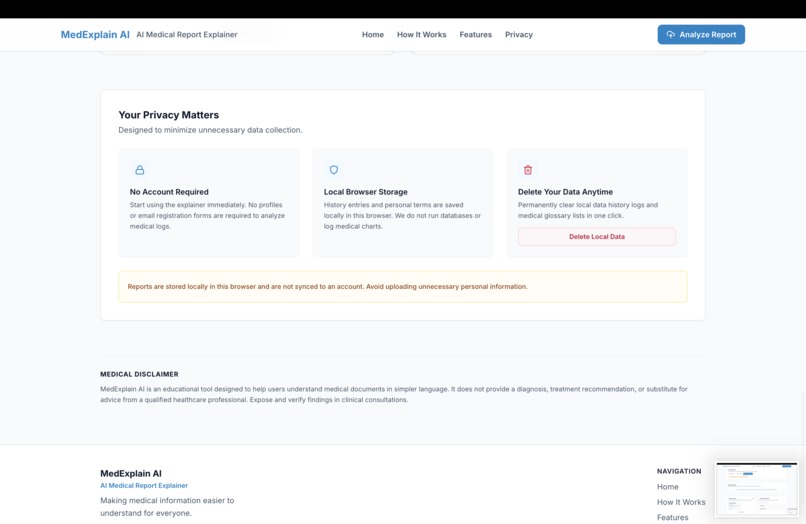Select Privacy in the top navigation bar
Image resolution: width=806 pixels, height=524 pixels.
click(519, 34)
